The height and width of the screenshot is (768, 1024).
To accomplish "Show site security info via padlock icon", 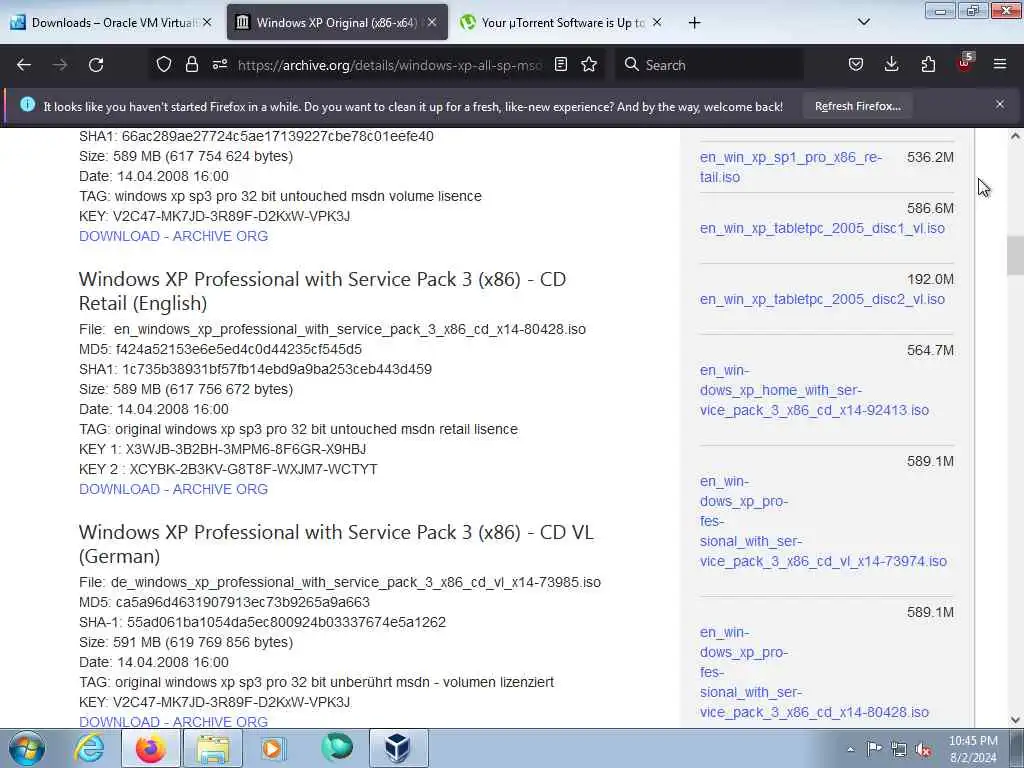I will point(191,65).
